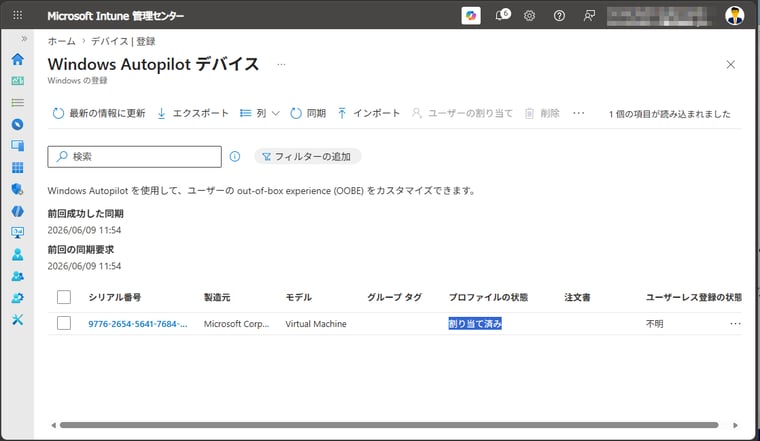
Task: Open the toolbar overflow ellipsis menu
Action: pos(578,113)
